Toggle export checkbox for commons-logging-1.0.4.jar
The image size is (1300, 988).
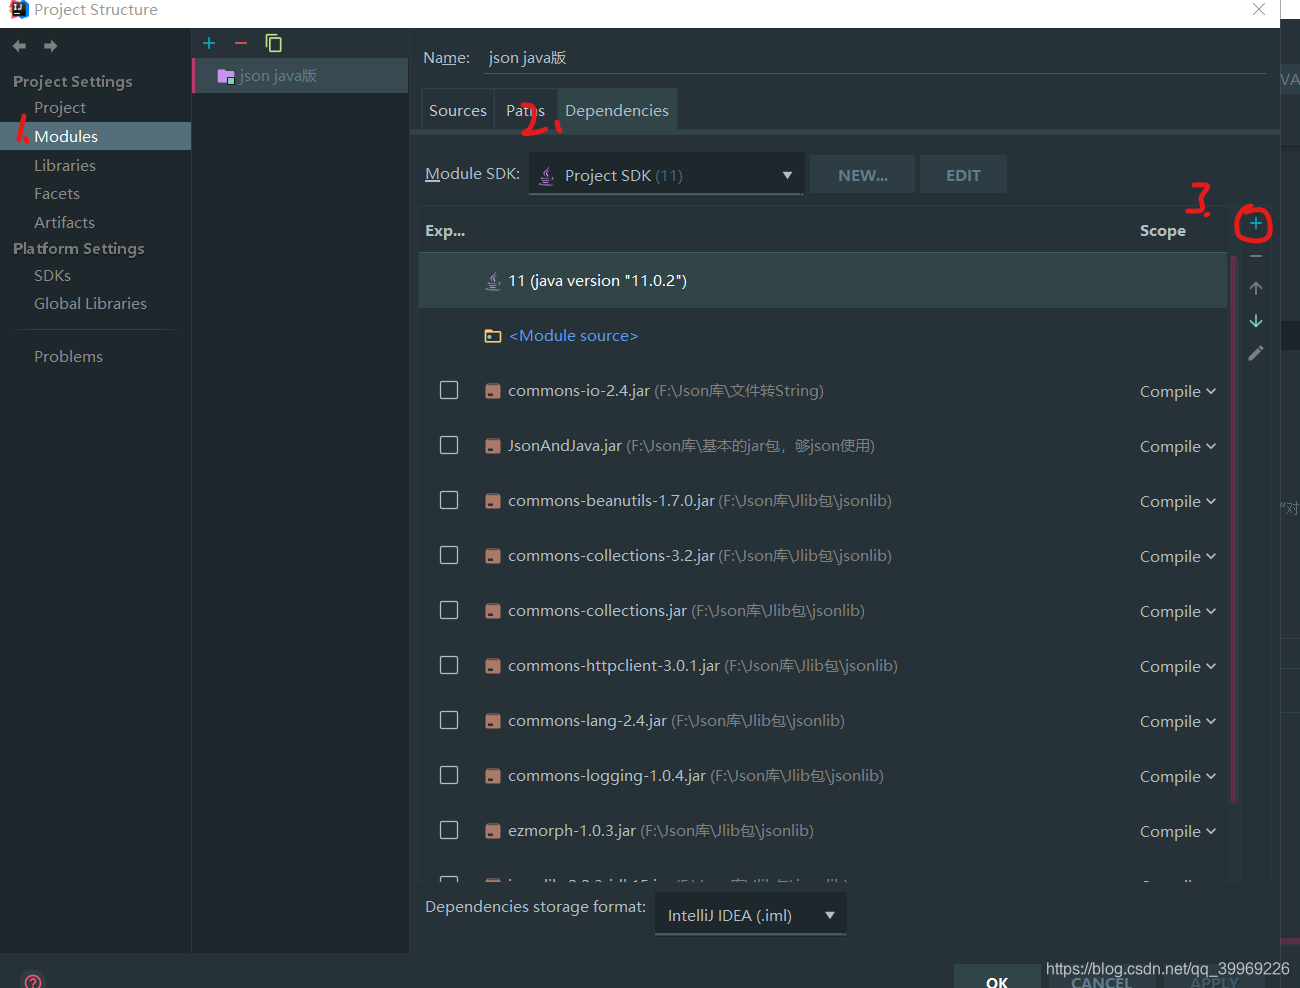click(449, 775)
